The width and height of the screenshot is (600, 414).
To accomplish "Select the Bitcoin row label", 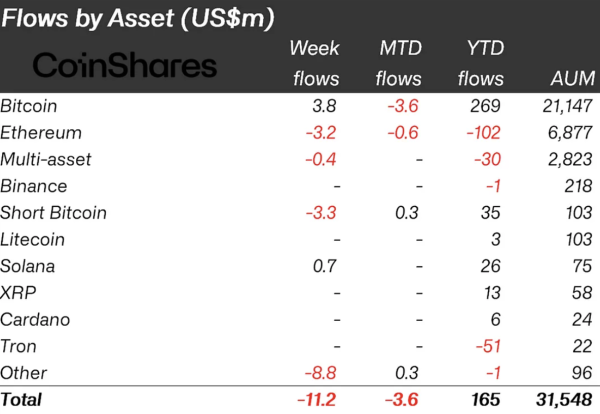I will 29,105.
